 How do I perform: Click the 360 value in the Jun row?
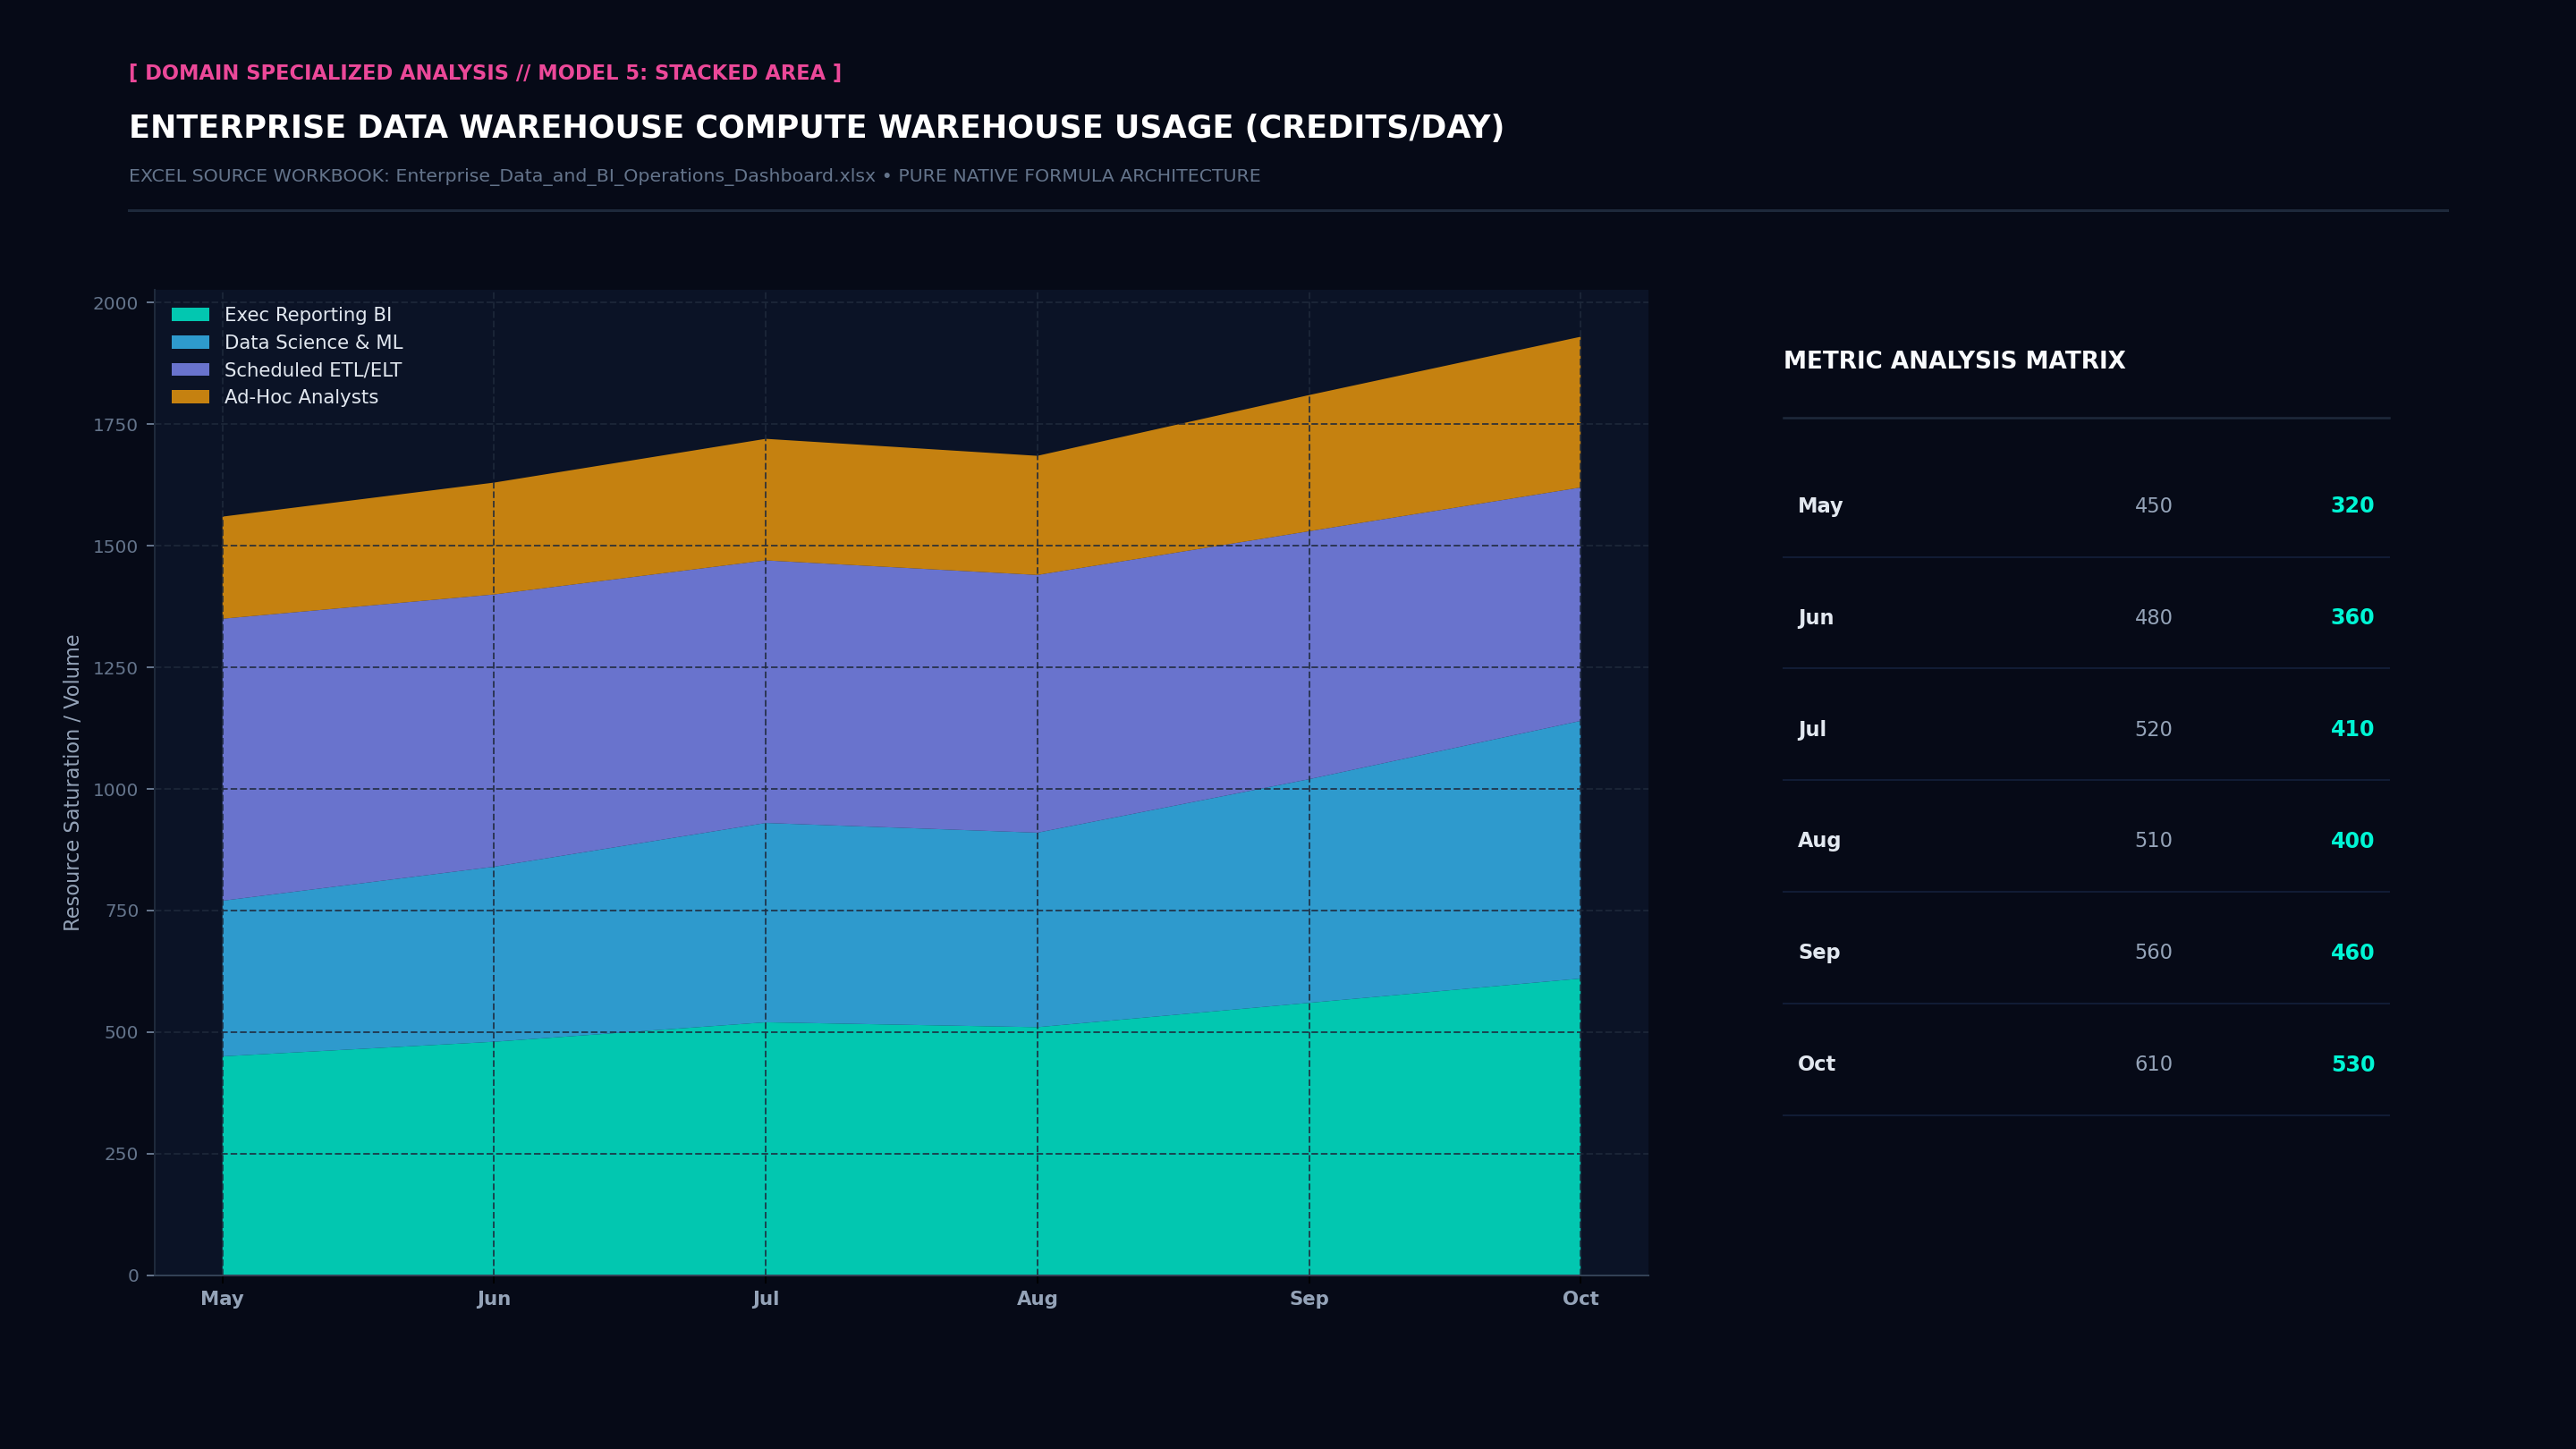[x=2352, y=617]
